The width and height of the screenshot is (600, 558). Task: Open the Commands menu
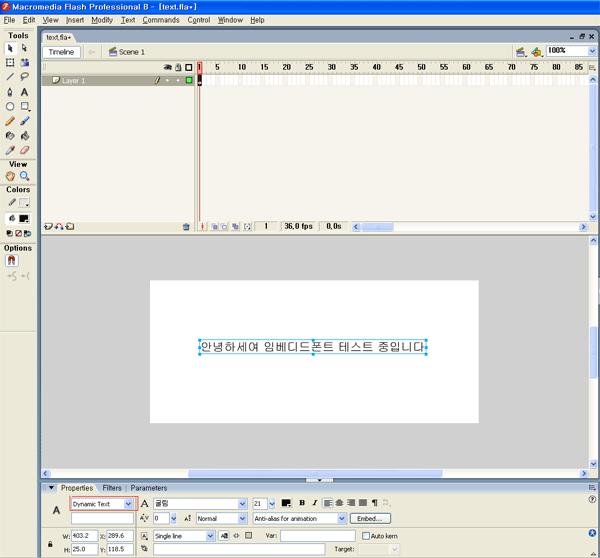click(161, 20)
